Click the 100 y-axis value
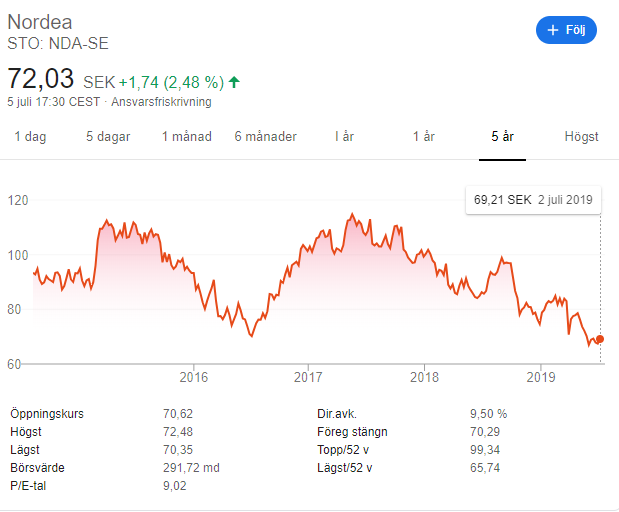This screenshot has height=512, width=619. (18, 255)
